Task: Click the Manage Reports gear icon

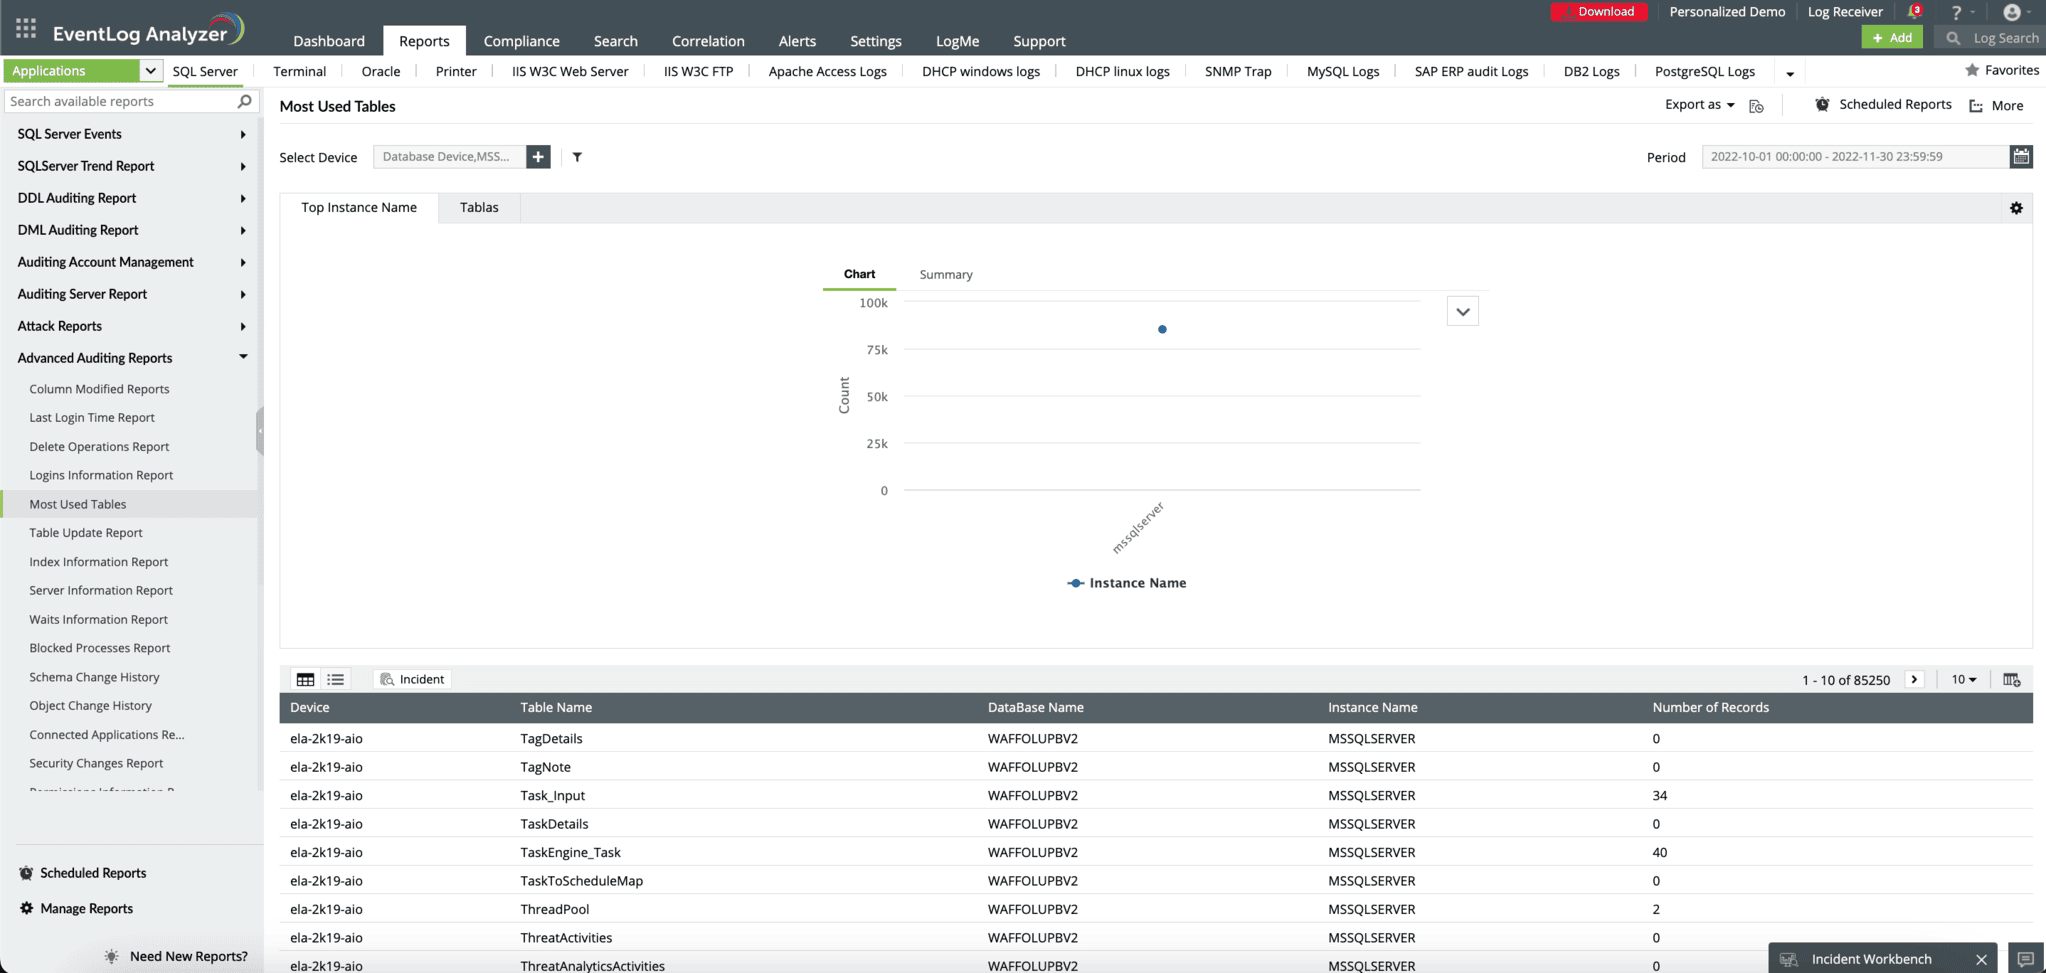Action: point(26,908)
